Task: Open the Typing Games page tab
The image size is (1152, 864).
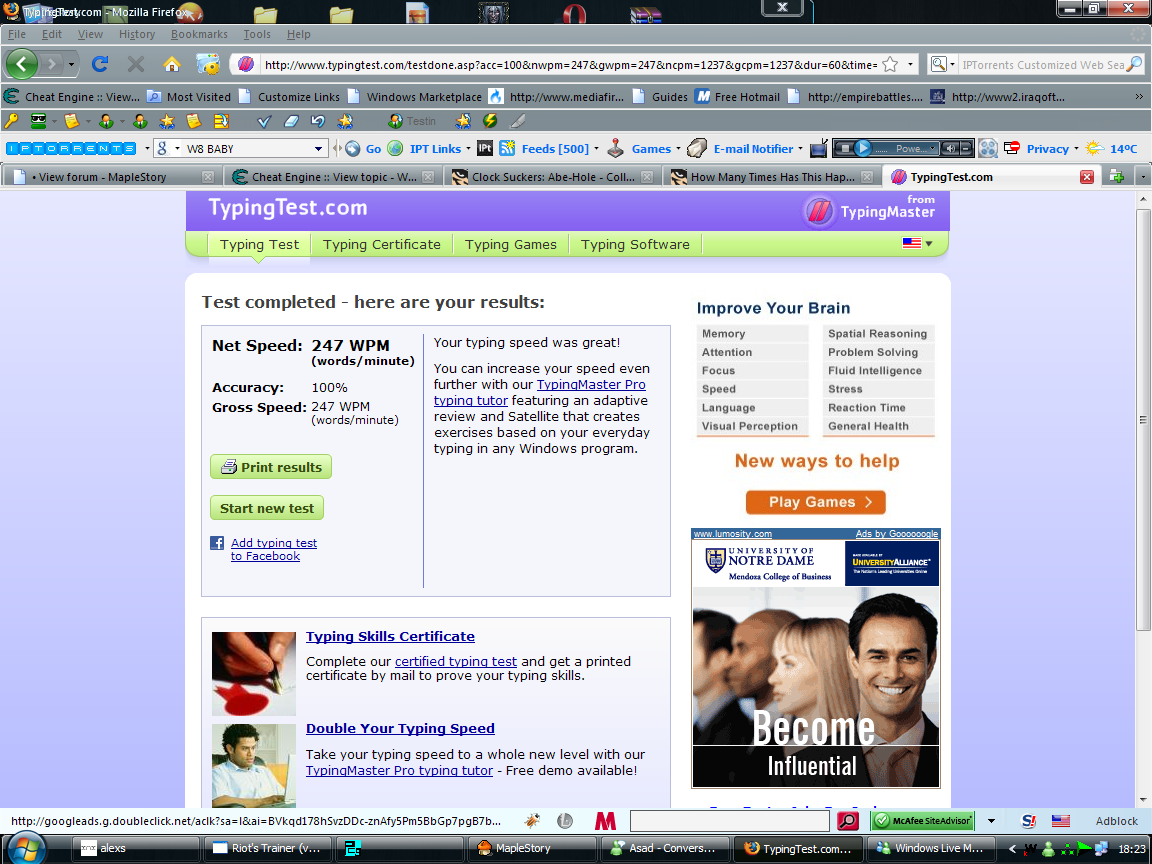Action: 511,245
